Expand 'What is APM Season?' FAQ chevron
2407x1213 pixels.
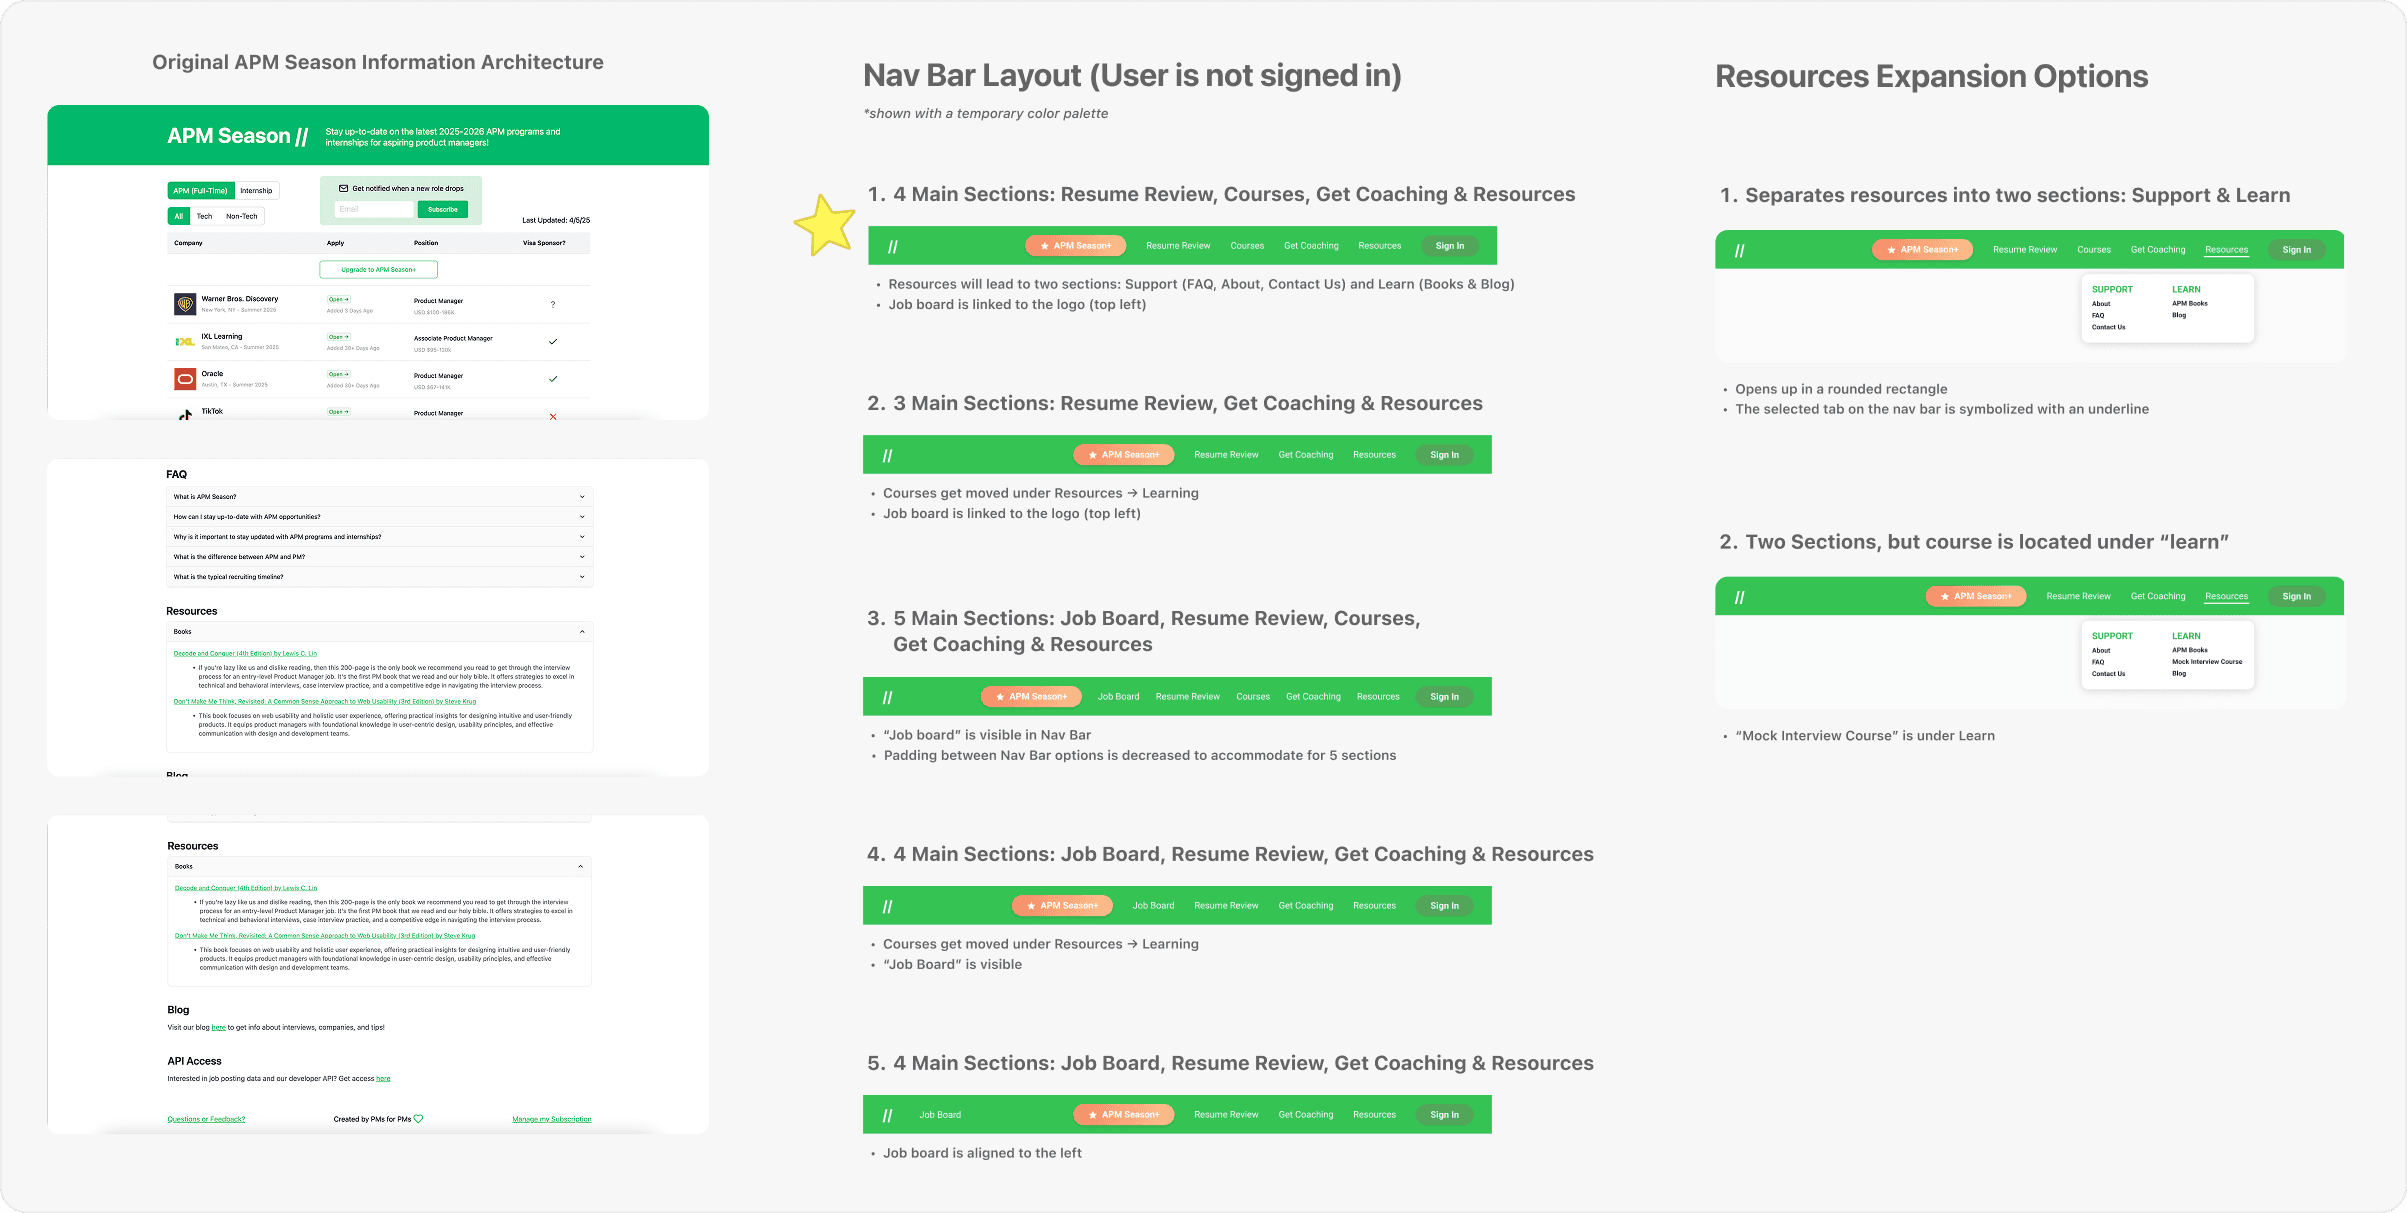pyautogui.click(x=582, y=497)
